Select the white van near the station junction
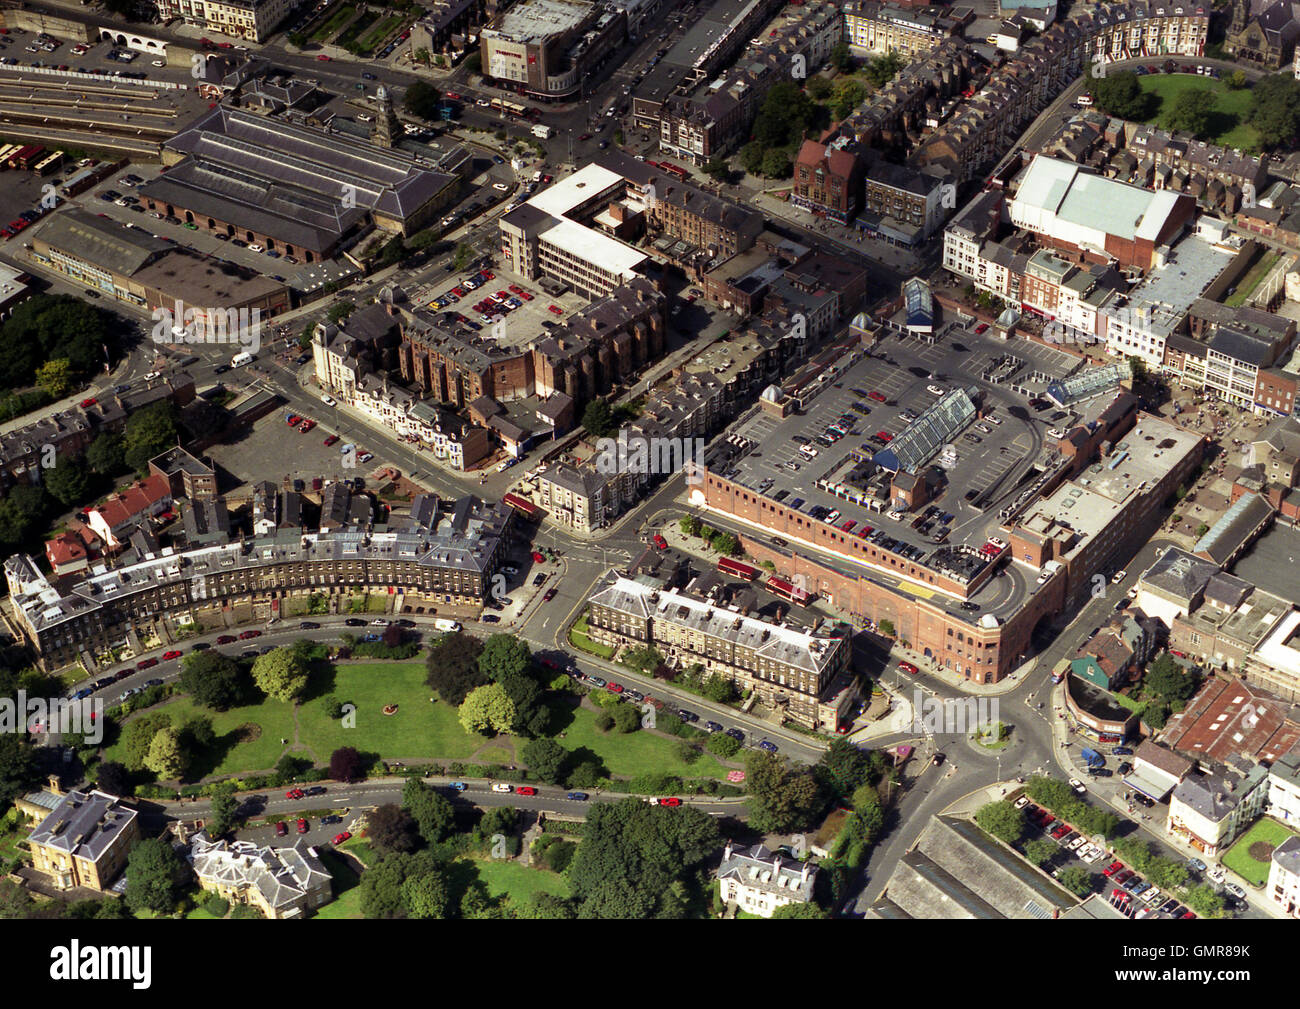 click(241, 358)
